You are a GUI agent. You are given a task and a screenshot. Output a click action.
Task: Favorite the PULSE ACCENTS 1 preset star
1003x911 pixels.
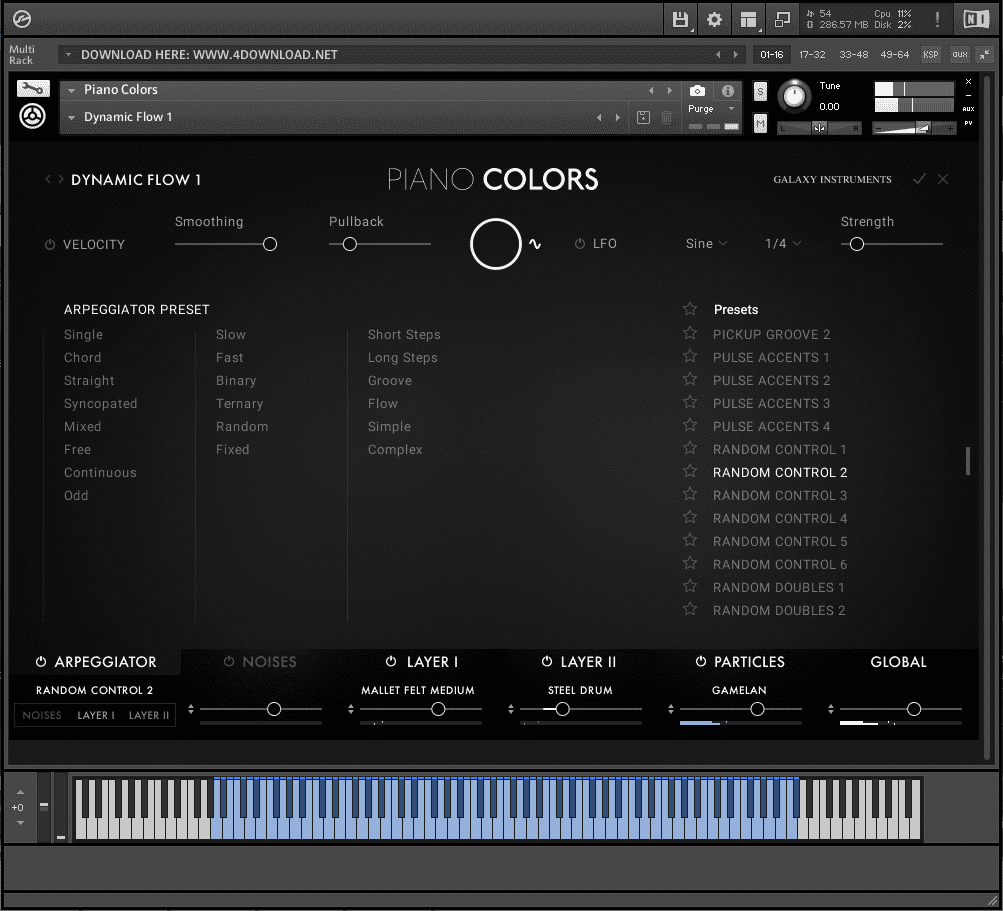point(690,356)
